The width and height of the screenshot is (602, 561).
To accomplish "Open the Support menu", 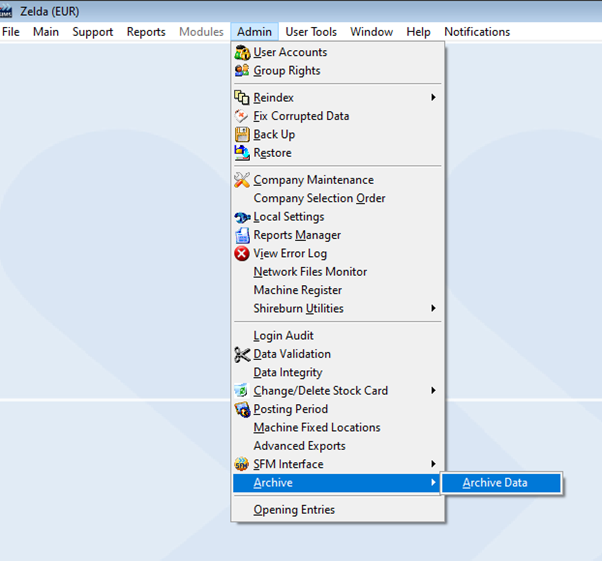I will point(93,32).
